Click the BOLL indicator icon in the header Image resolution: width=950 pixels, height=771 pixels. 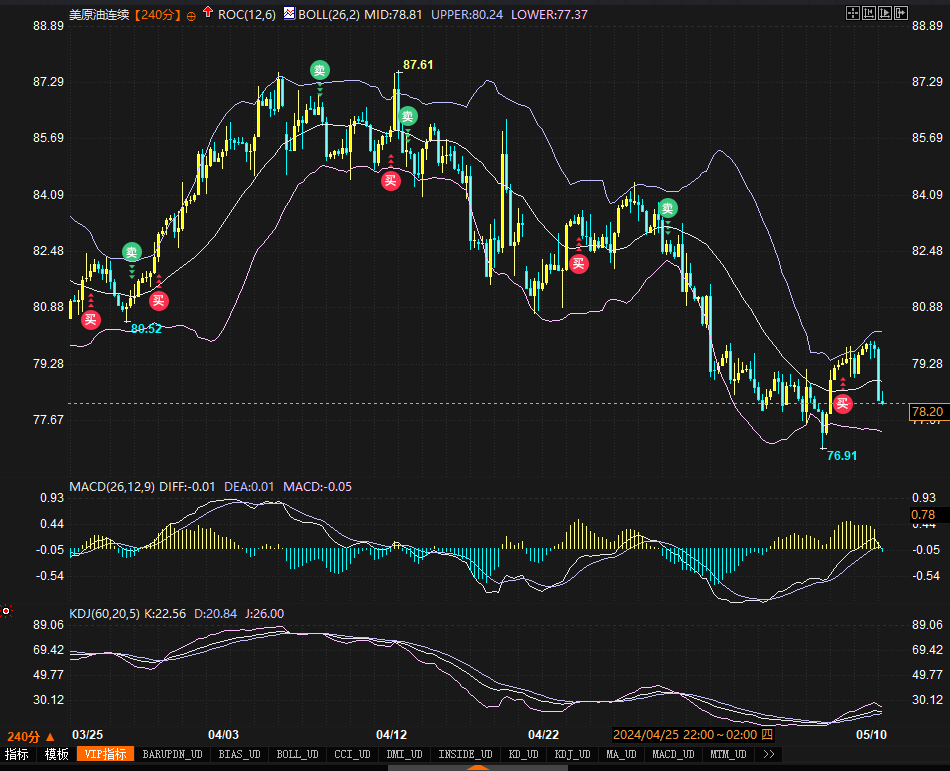click(289, 14)
